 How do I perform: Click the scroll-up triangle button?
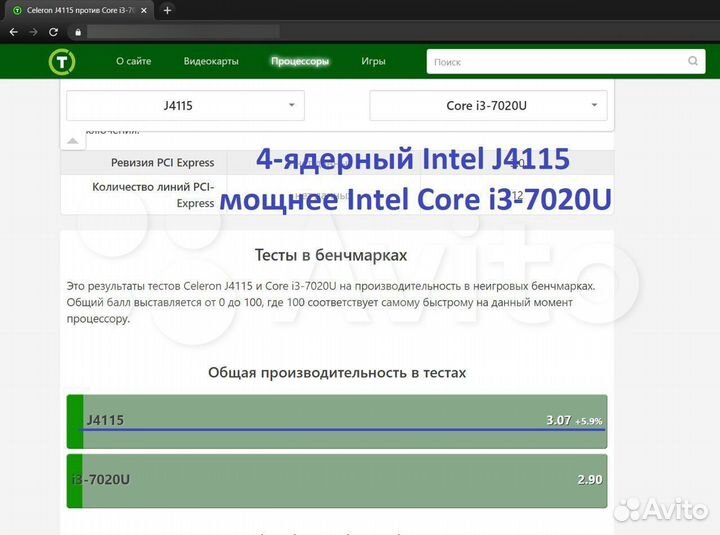[x=73, y=141]
